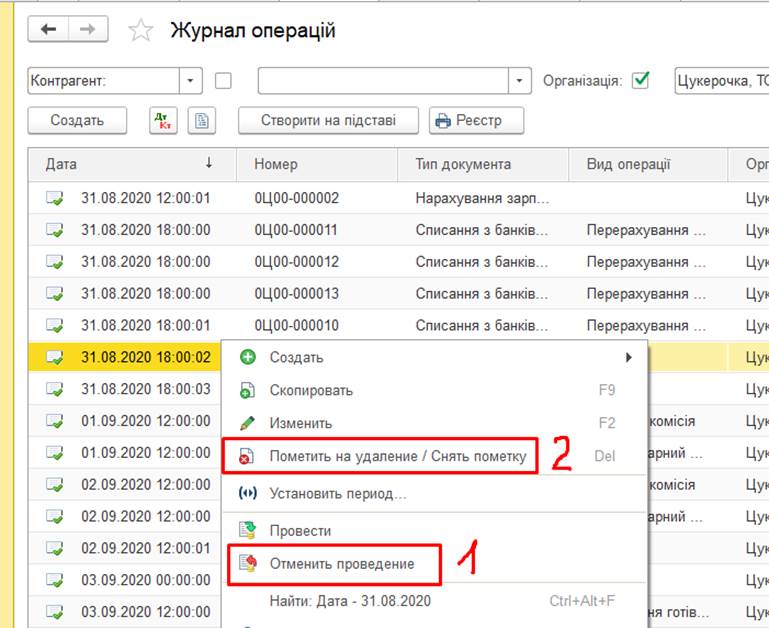Expand the contractor value dropdown arrow
769x628 pixels.
(519, 81)
